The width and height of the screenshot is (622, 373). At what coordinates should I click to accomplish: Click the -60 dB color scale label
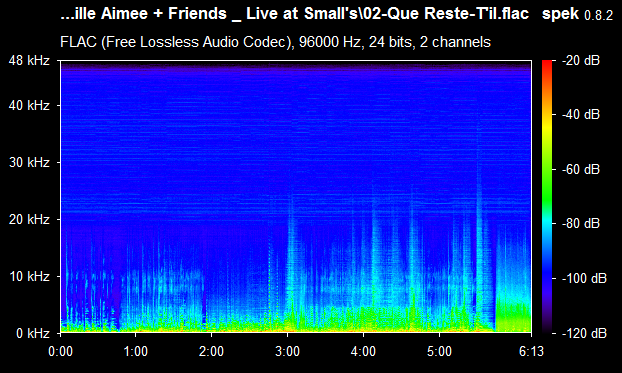point(581,169)
